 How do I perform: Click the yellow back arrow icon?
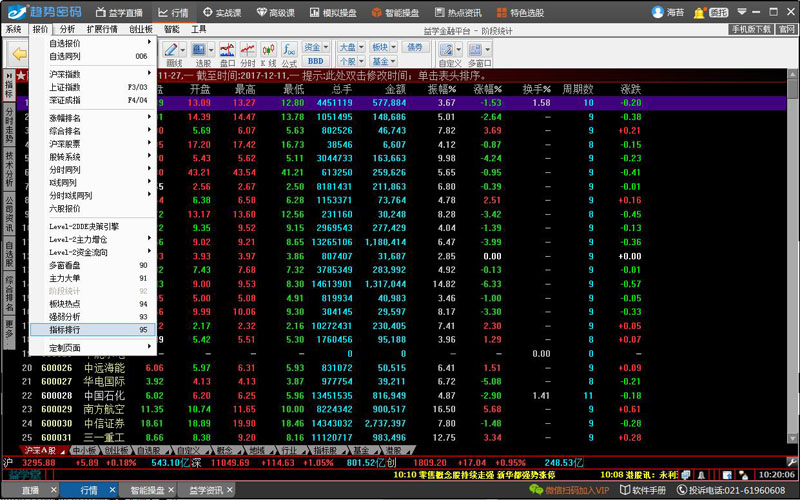pos(19,54)
